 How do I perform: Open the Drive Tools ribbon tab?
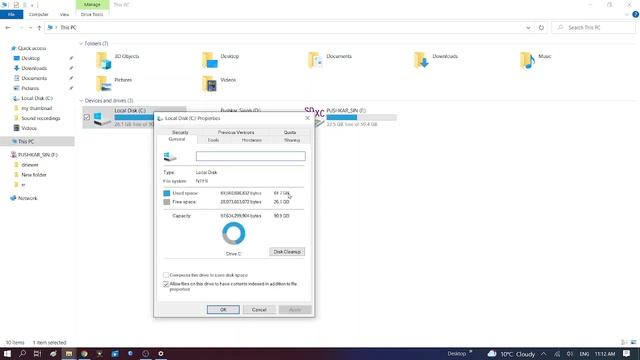[x=92, y=14]
